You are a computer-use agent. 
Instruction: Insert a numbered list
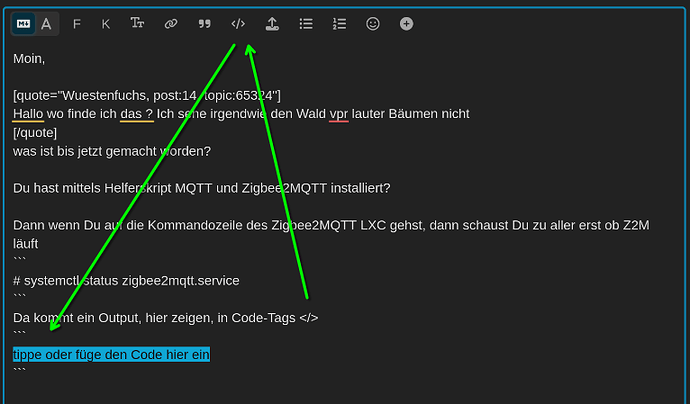339,24
